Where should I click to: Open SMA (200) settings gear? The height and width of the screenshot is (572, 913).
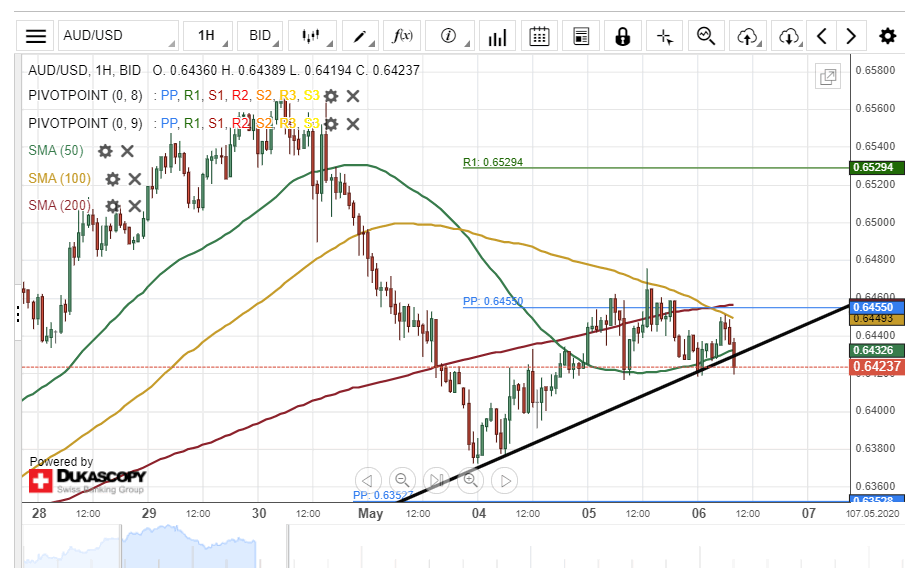point(112,206)
